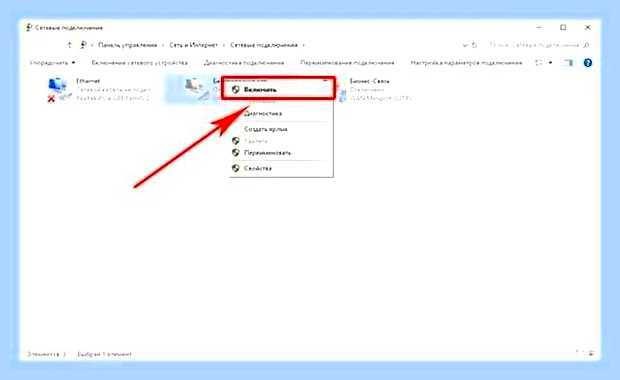Click Настройка параметров подключения in the toolbar
The width and height of the screenshot is (620, 380).
467,62
